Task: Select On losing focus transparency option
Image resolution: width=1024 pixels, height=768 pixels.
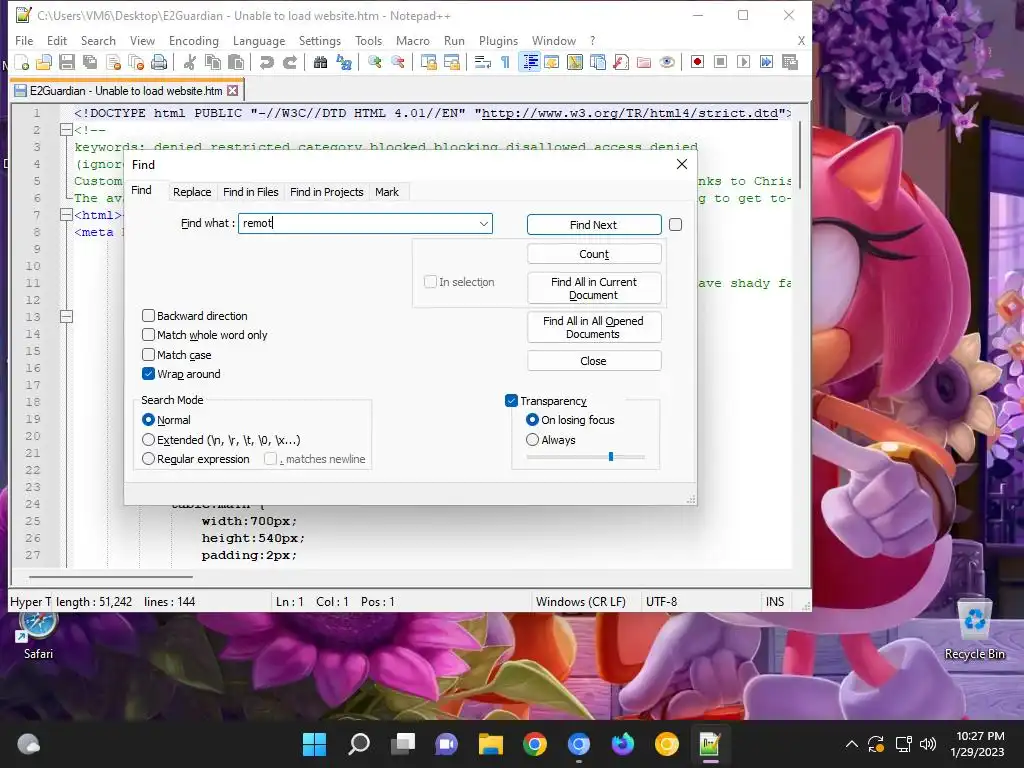Action: (x=532, y=420)
